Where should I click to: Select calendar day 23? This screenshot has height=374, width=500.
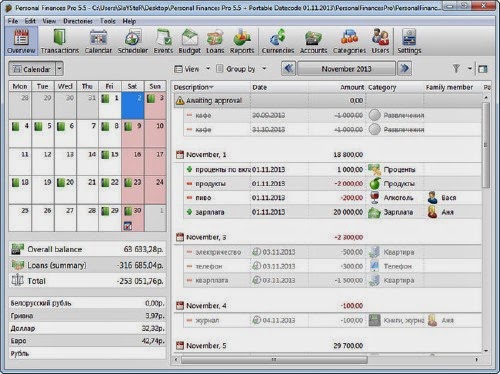point(133,190)
